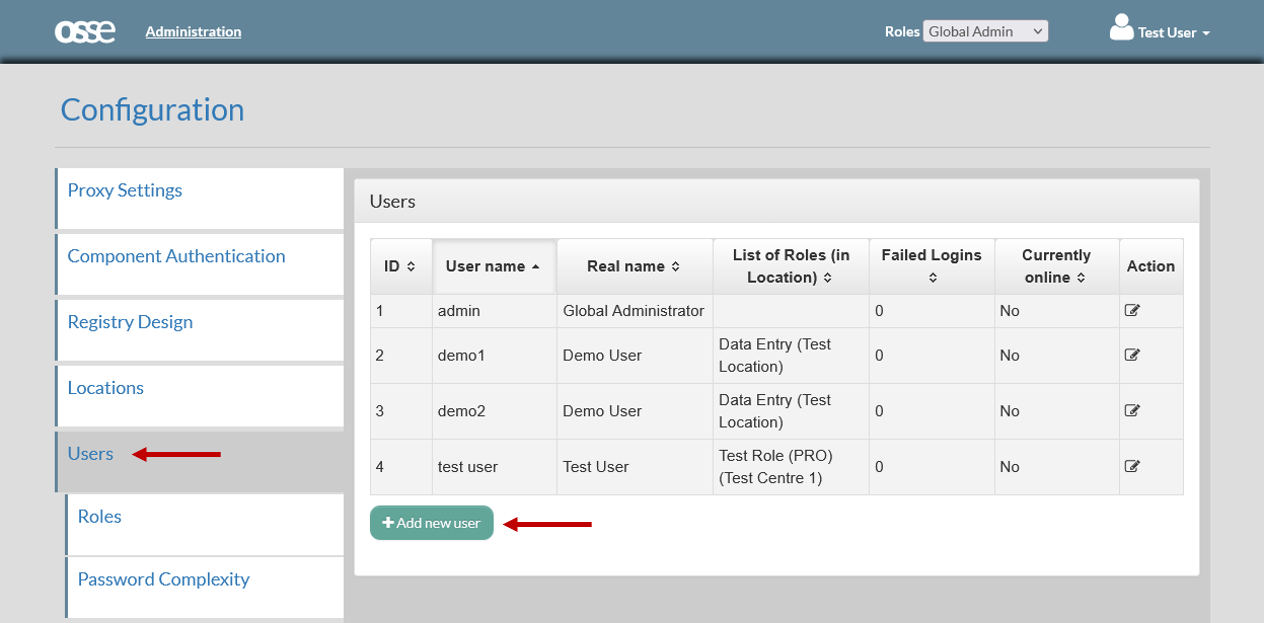Click the Action column header
1264x623 pixels.
coord(1151,266)
